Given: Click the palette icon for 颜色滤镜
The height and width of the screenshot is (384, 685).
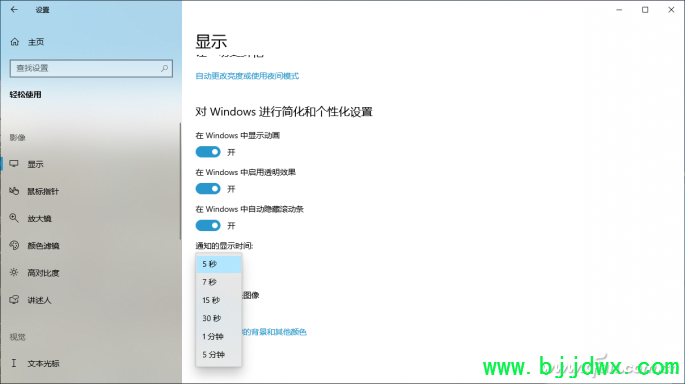Looking at the screenshot, I should click(14, 246).
